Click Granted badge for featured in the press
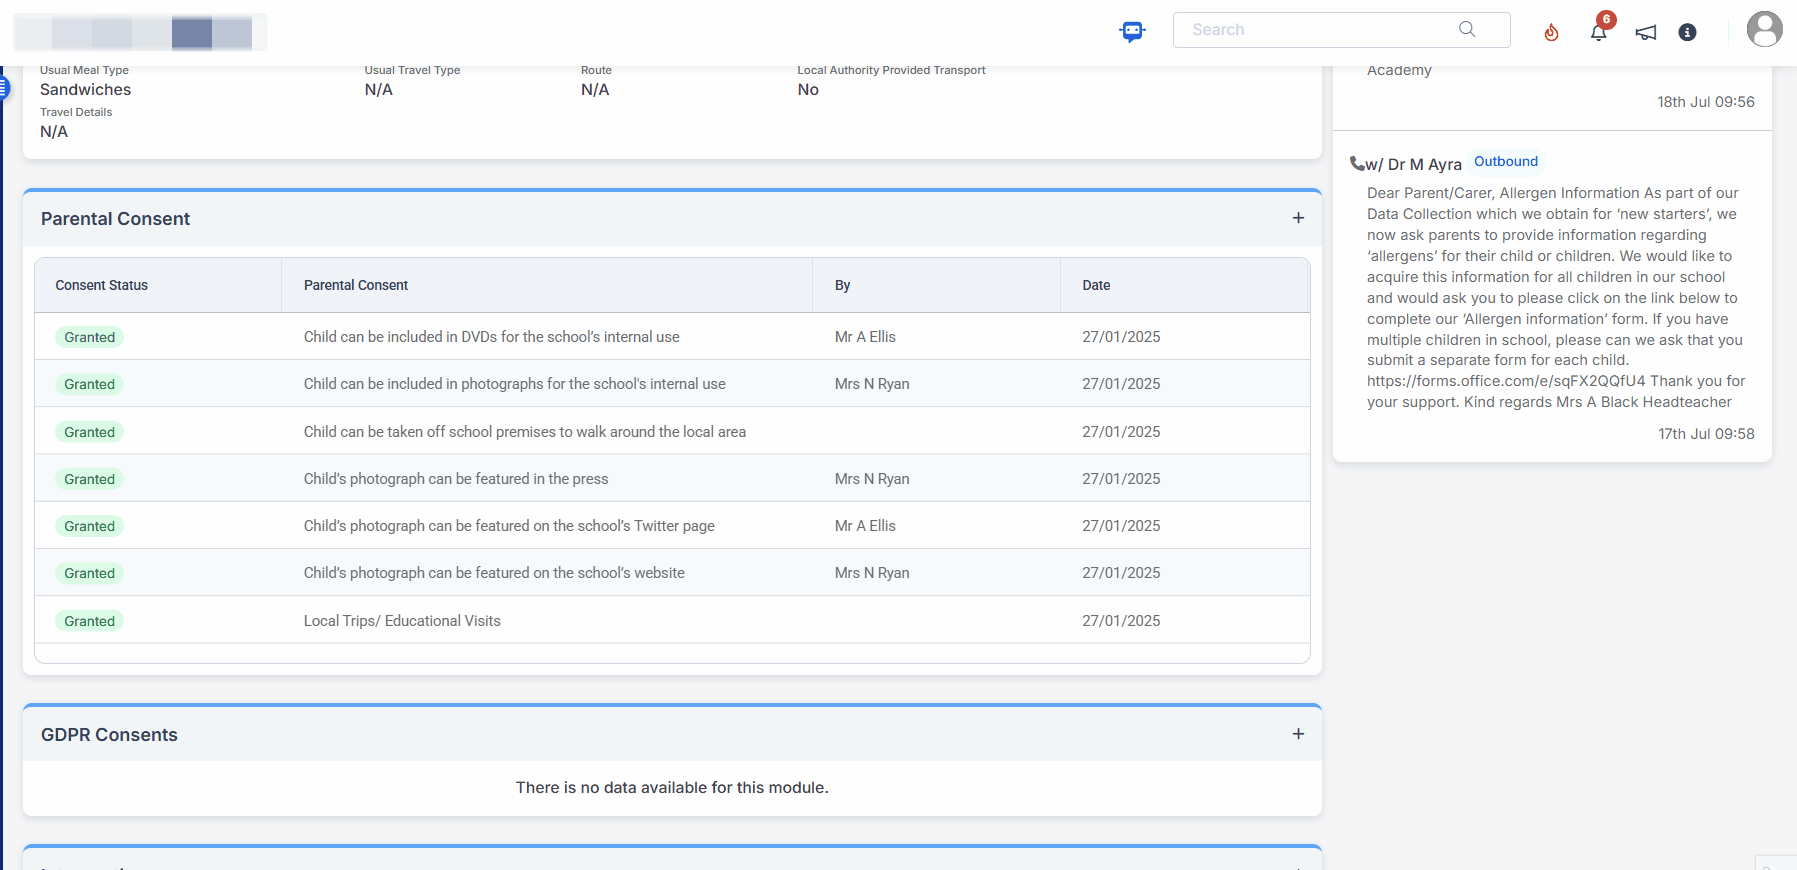The width and height of the screenshot is (1797, 870). coord(90,479)
